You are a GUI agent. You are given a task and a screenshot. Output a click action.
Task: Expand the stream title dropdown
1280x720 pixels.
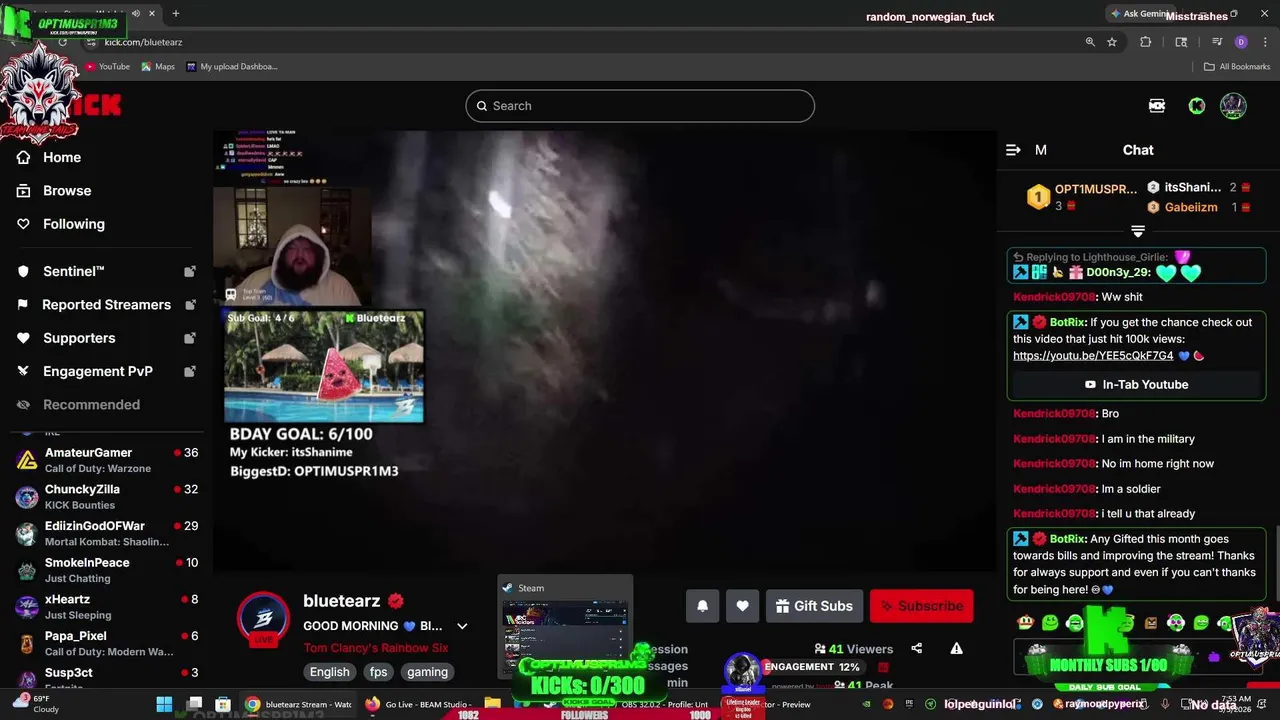pyautogui.click(x=462, y=626)
